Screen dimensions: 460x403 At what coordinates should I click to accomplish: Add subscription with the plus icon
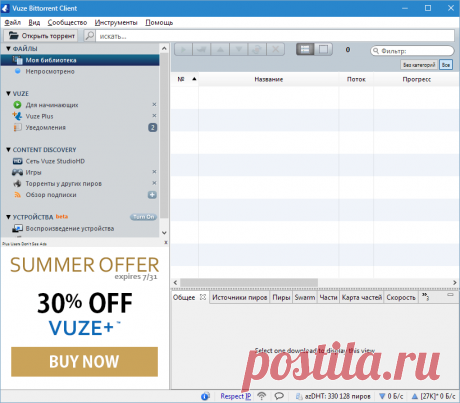tap(152, 195)
